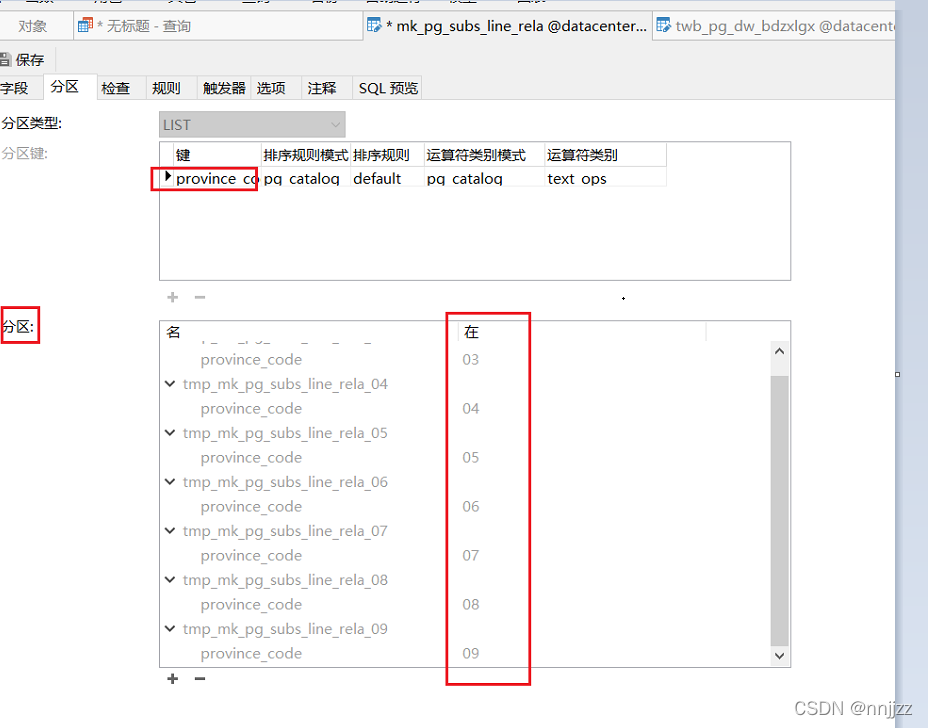Screen dimensions: 928x728
Task: Collapse tmp_mk_pg_subs_line_rela_06 partition entry
Action: click(x=170, y=482)
